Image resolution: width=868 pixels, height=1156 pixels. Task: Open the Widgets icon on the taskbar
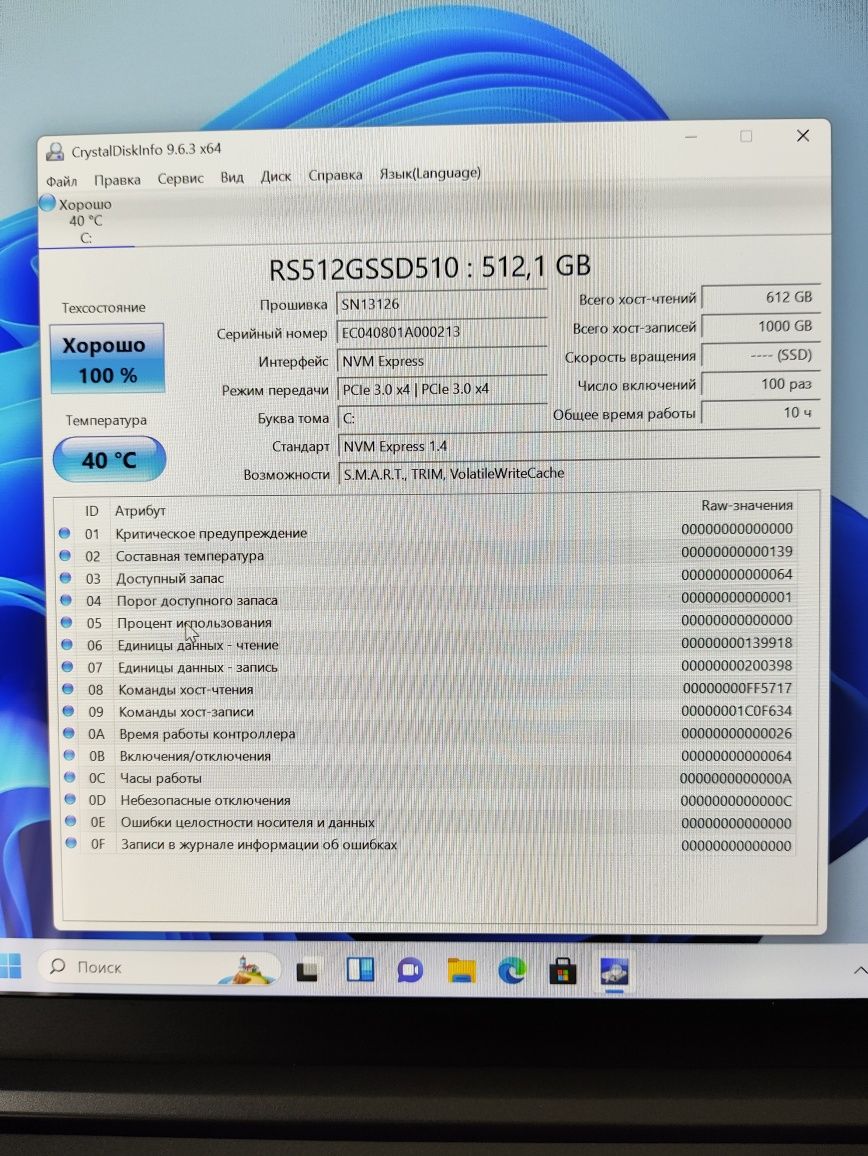[x=360, y=970]
